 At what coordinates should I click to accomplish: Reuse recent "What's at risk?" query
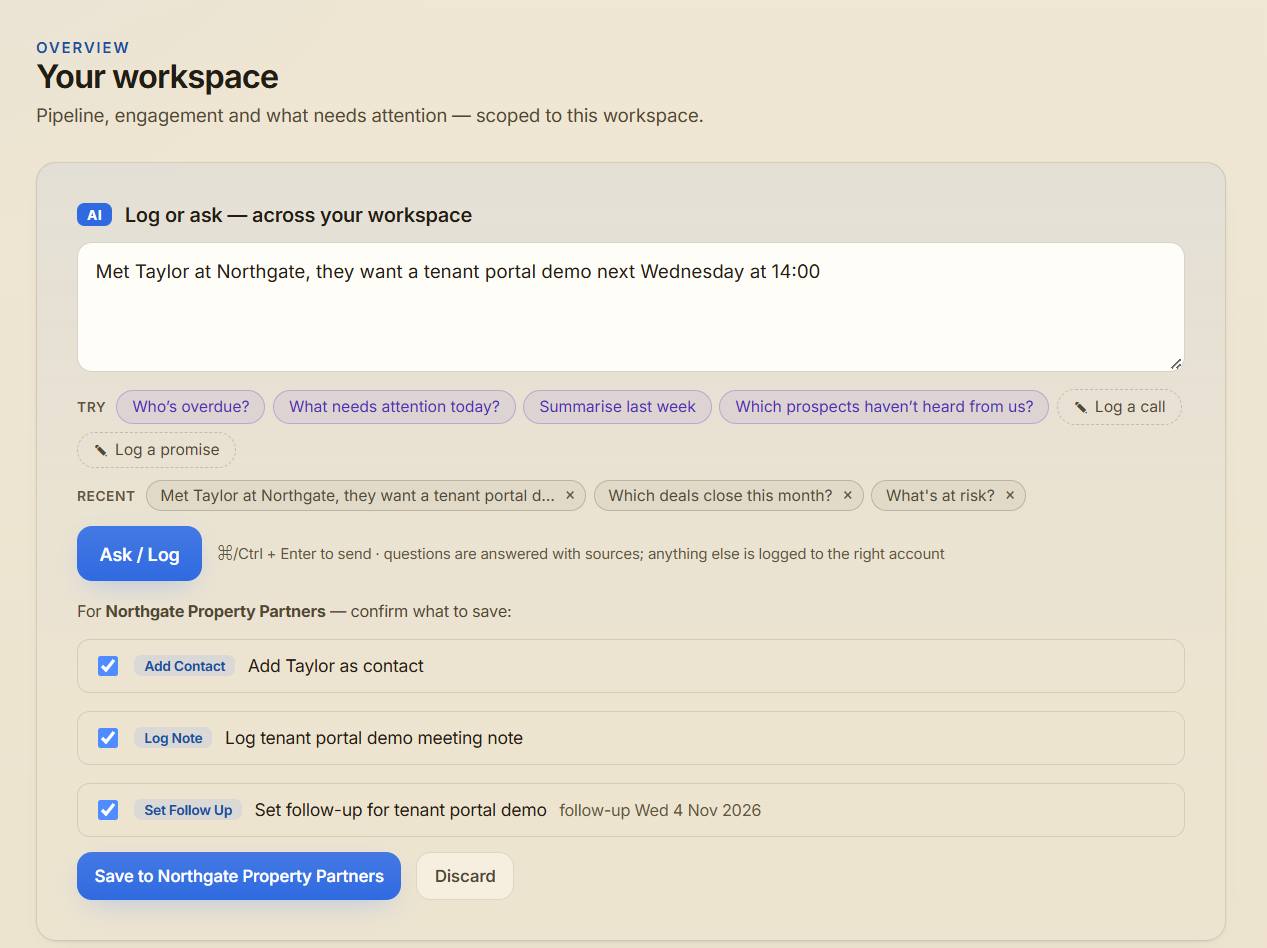click(940, 495)
